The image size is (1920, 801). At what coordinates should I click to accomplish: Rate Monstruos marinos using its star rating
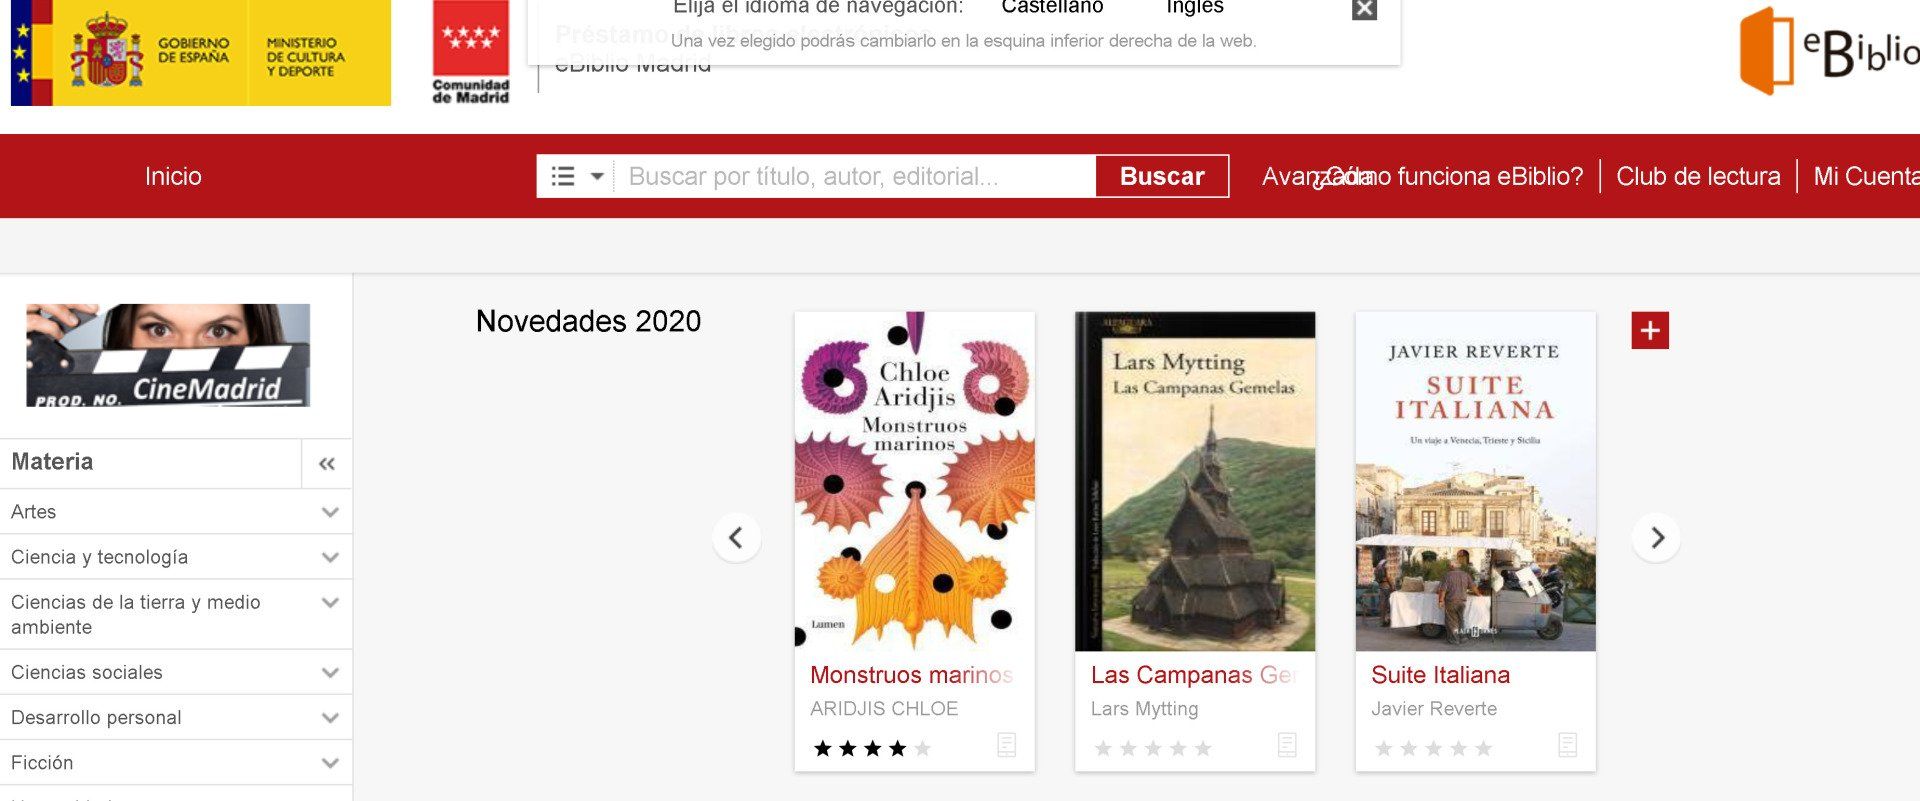872,748
